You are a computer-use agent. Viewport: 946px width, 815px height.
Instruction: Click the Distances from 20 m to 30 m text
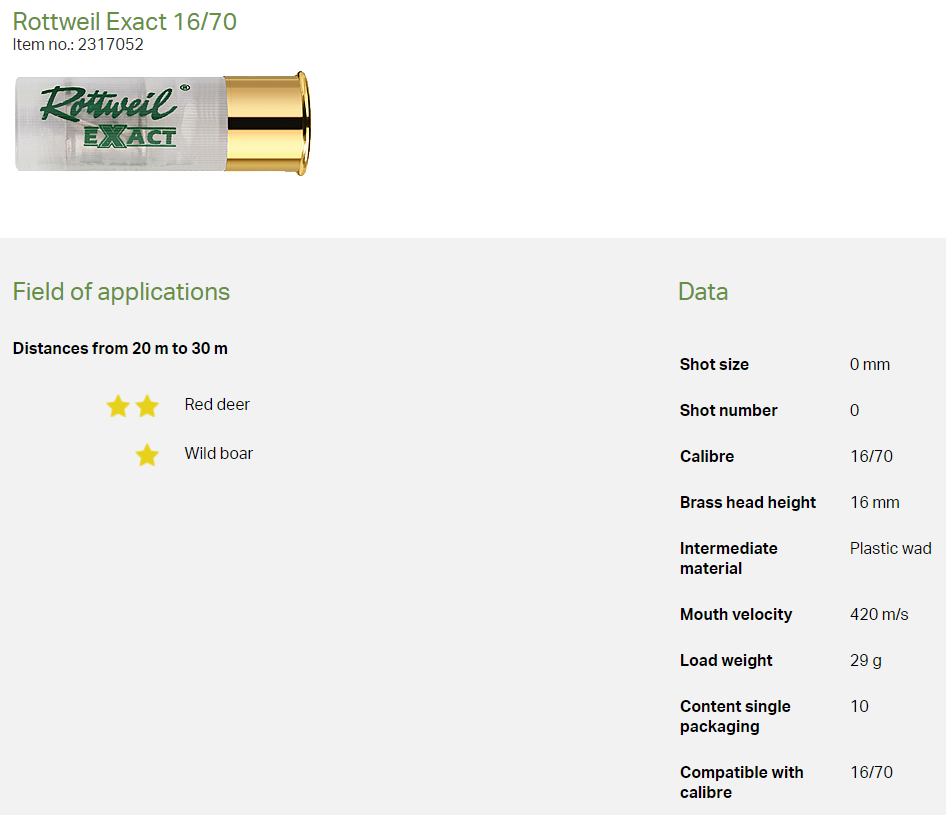click(x=120, y=349)
